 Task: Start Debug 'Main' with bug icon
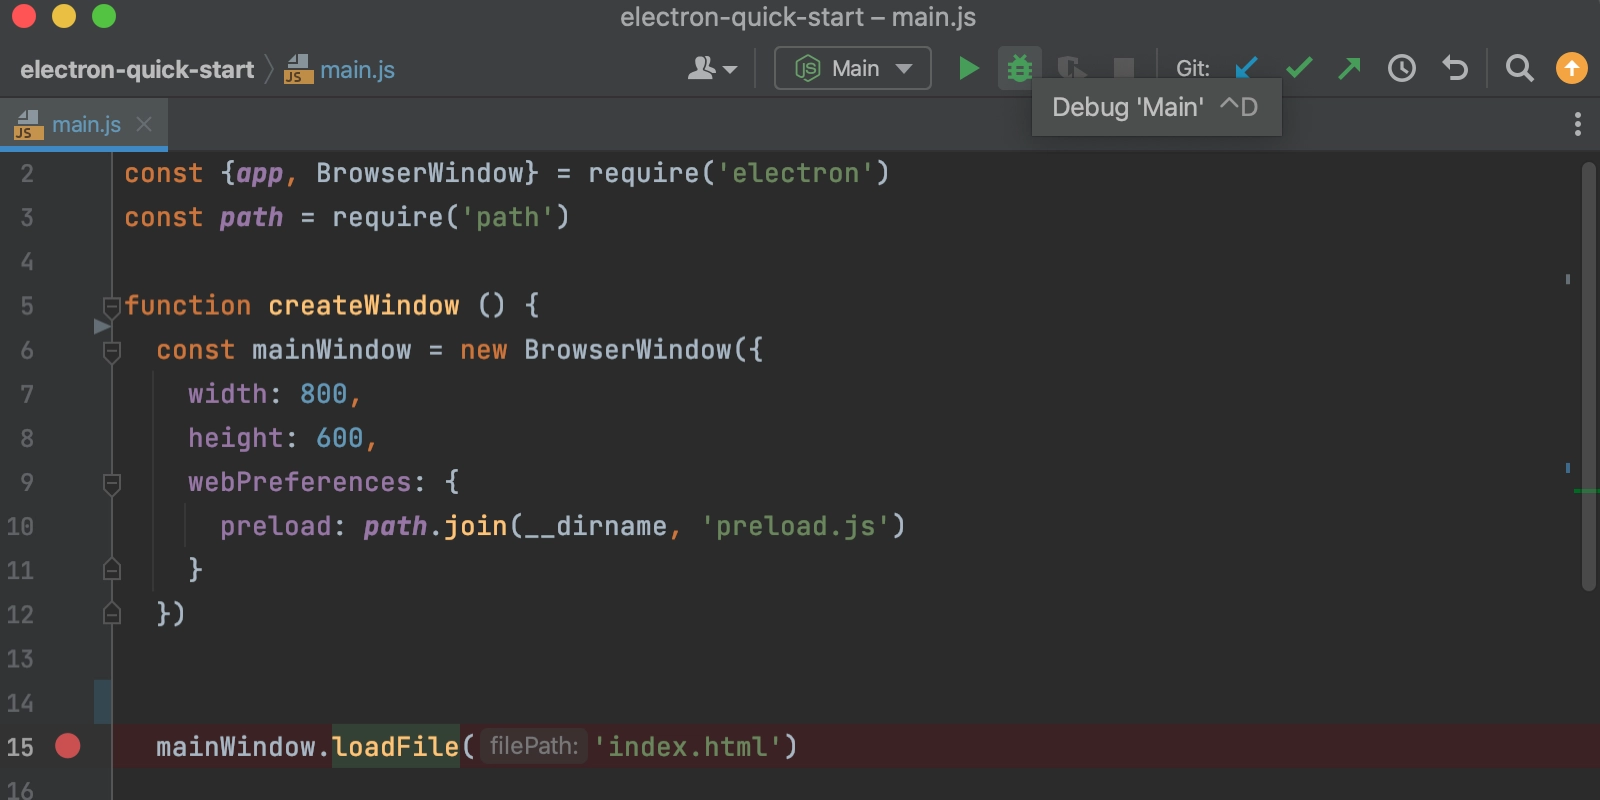click(x=1019, y=68)
